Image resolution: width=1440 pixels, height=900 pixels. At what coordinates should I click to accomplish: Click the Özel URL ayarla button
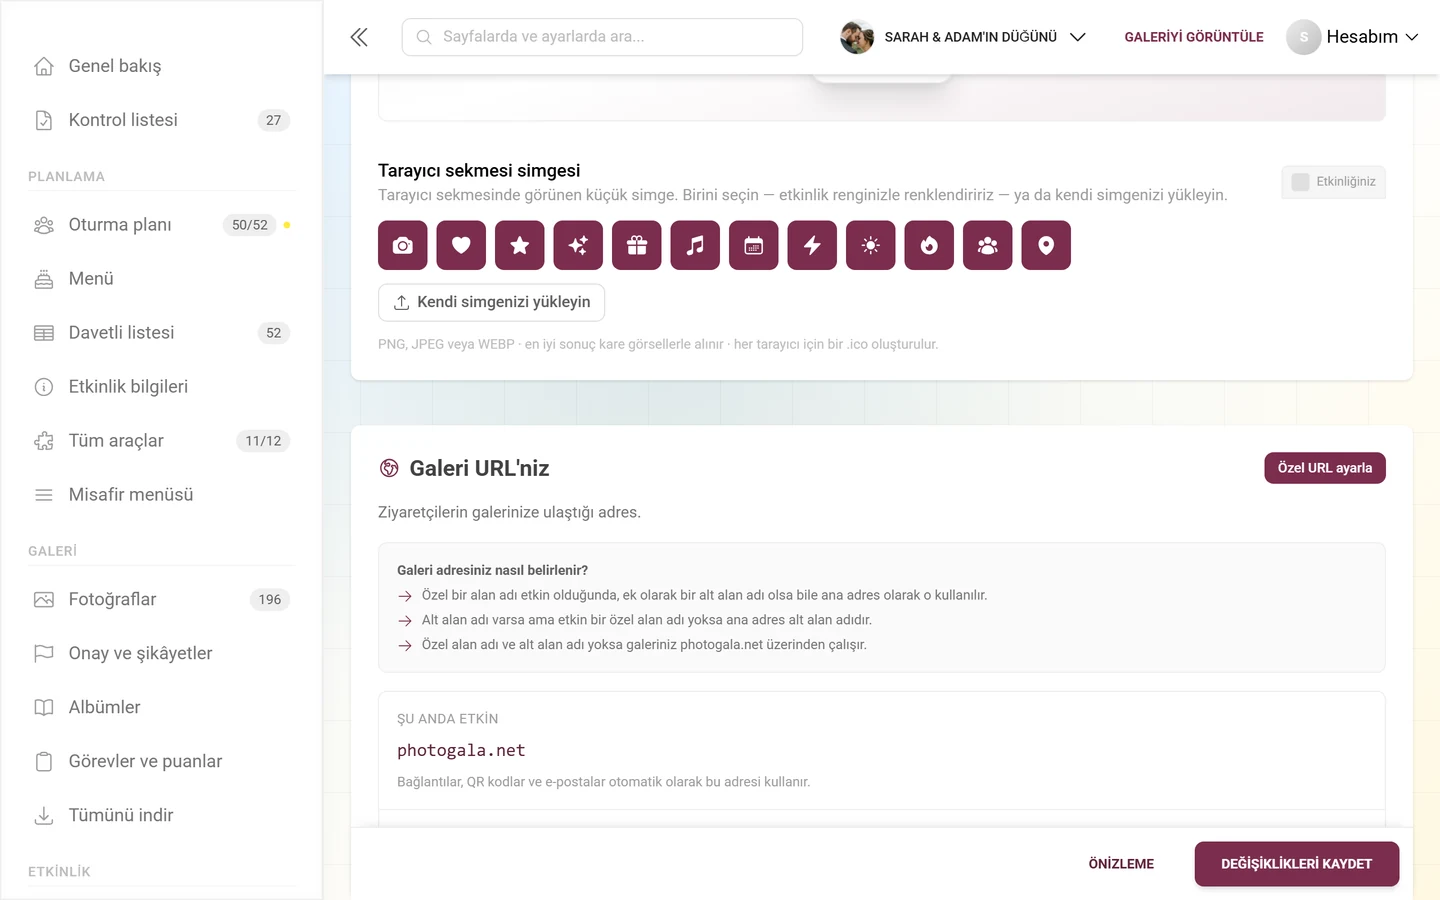pyautogui.click(x=1325, y=468)
